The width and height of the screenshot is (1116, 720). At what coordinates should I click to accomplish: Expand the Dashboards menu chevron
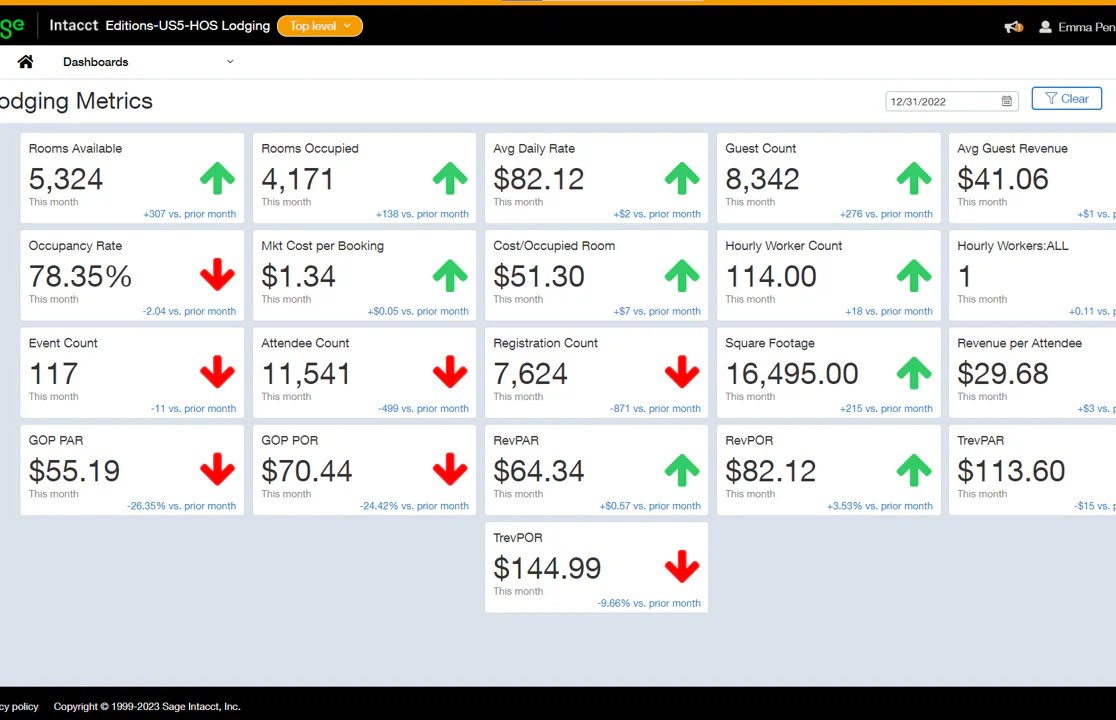(230, 62)
